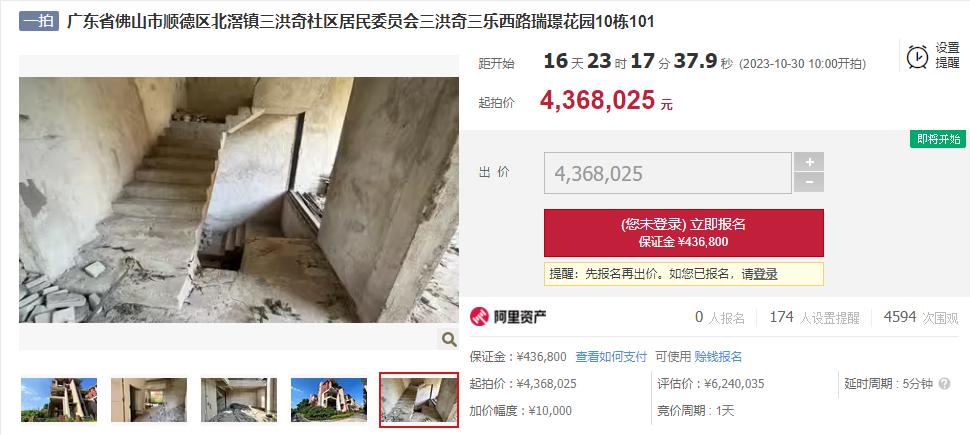Image resolution: width=970 pixels, height=435 pixels.
Task: Decrease bid with the minus button
Action: tap(809, 183)
